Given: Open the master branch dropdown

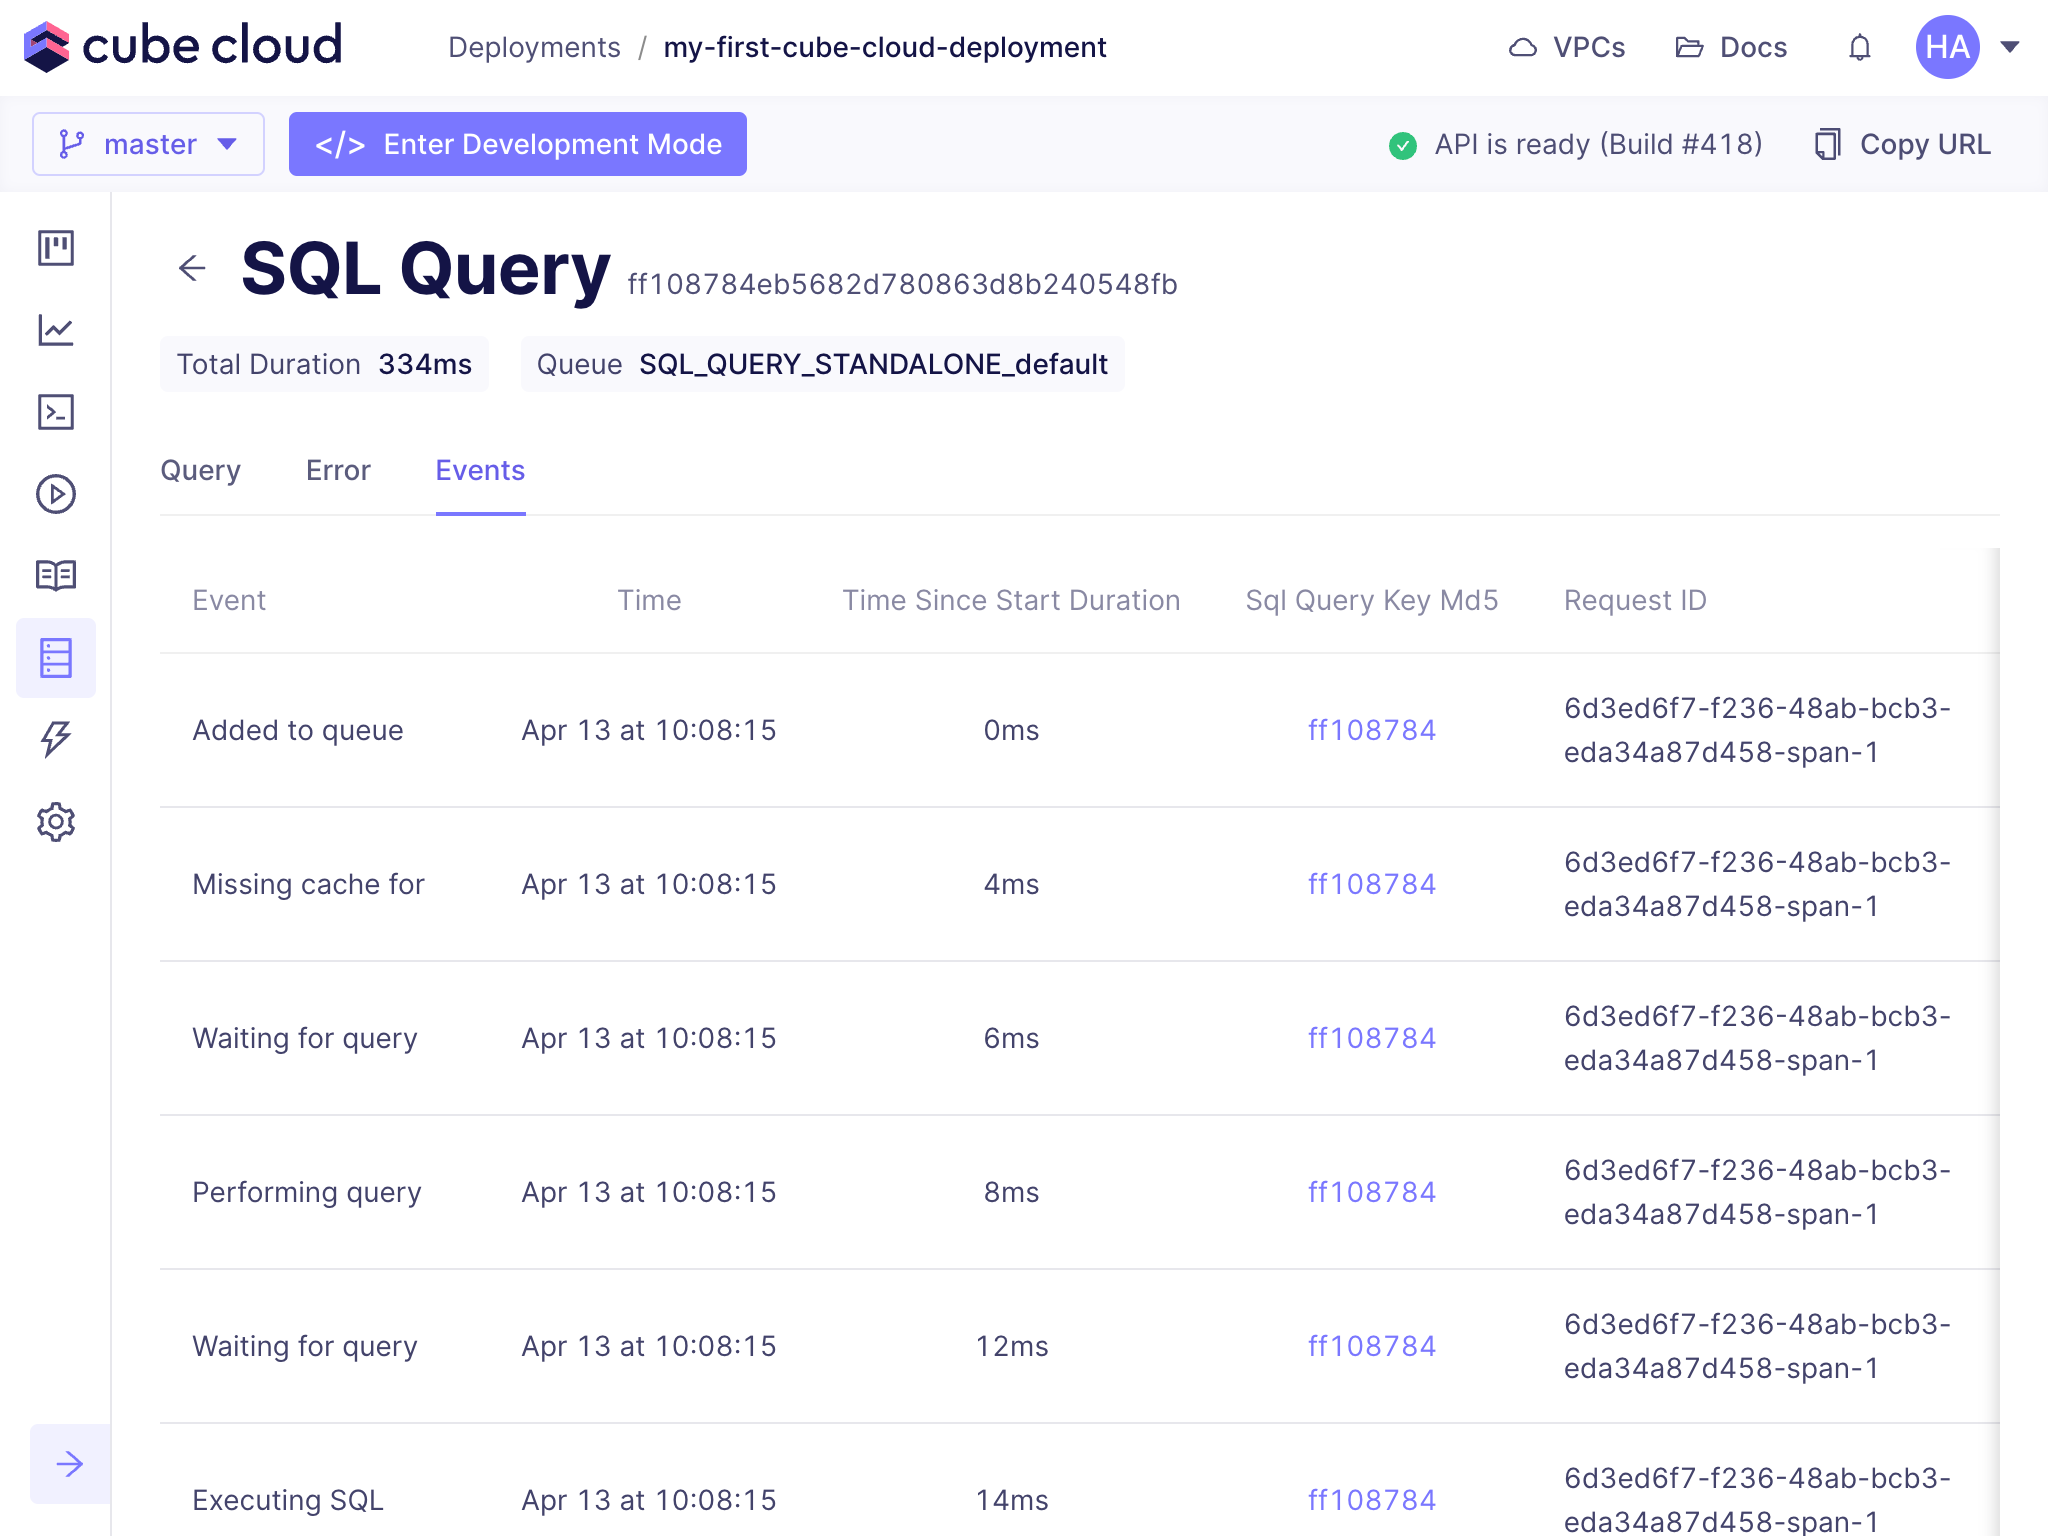Looking at the screenshot, I should [x=148, y=144].
